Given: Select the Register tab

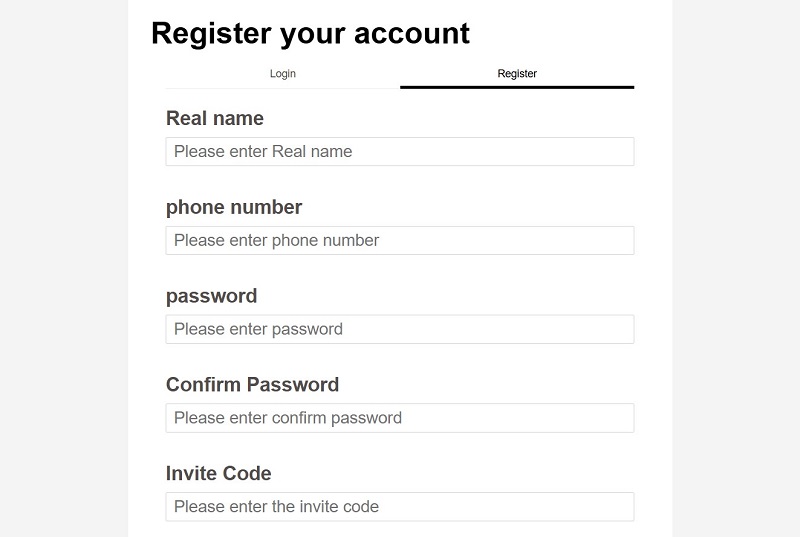Looking at the screenshot, I should (517, 74).
